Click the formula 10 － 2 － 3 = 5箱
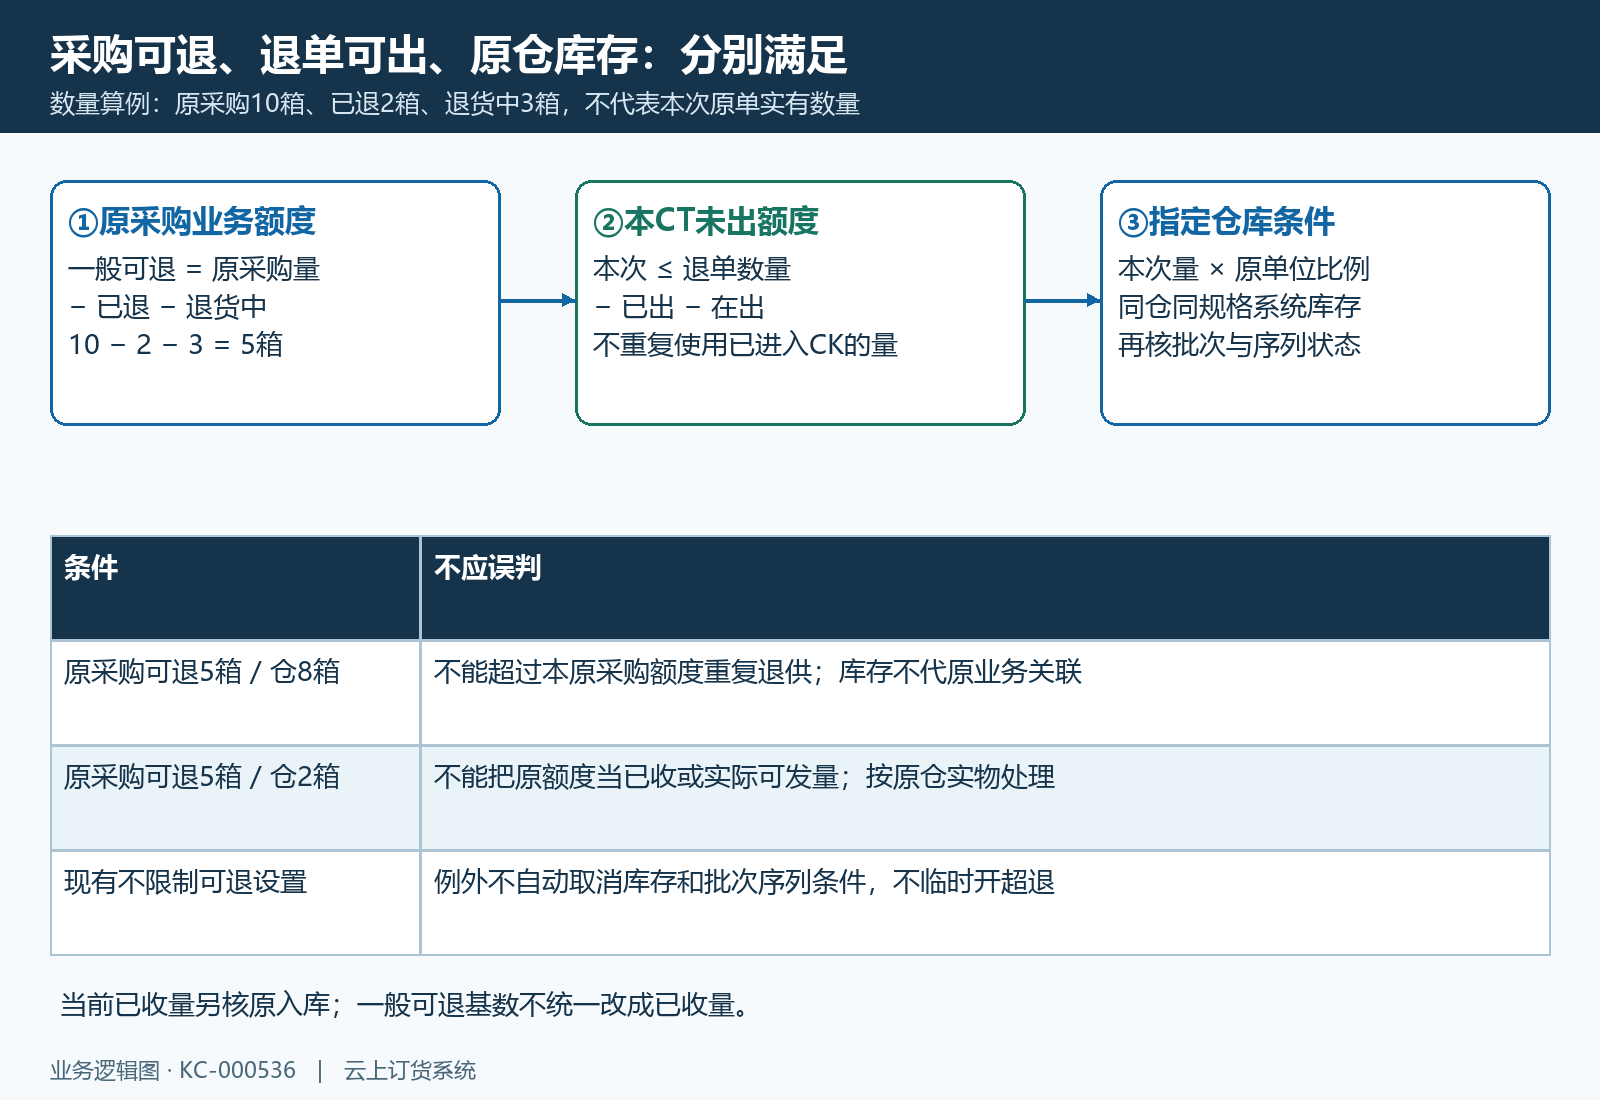Viewport: 1600px width, 1100px height. point(175,345)
